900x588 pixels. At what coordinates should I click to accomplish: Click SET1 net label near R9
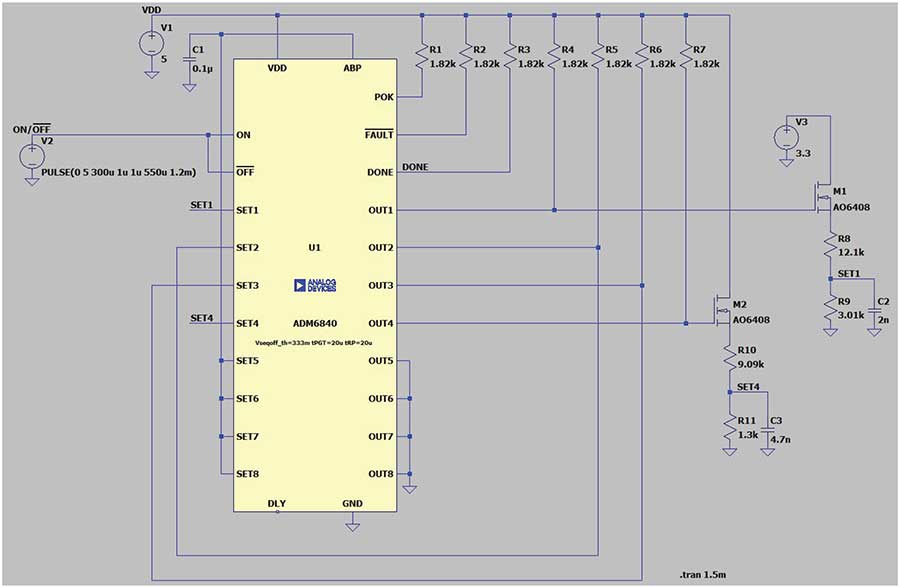pyautogui.click(x=849, y=273)
